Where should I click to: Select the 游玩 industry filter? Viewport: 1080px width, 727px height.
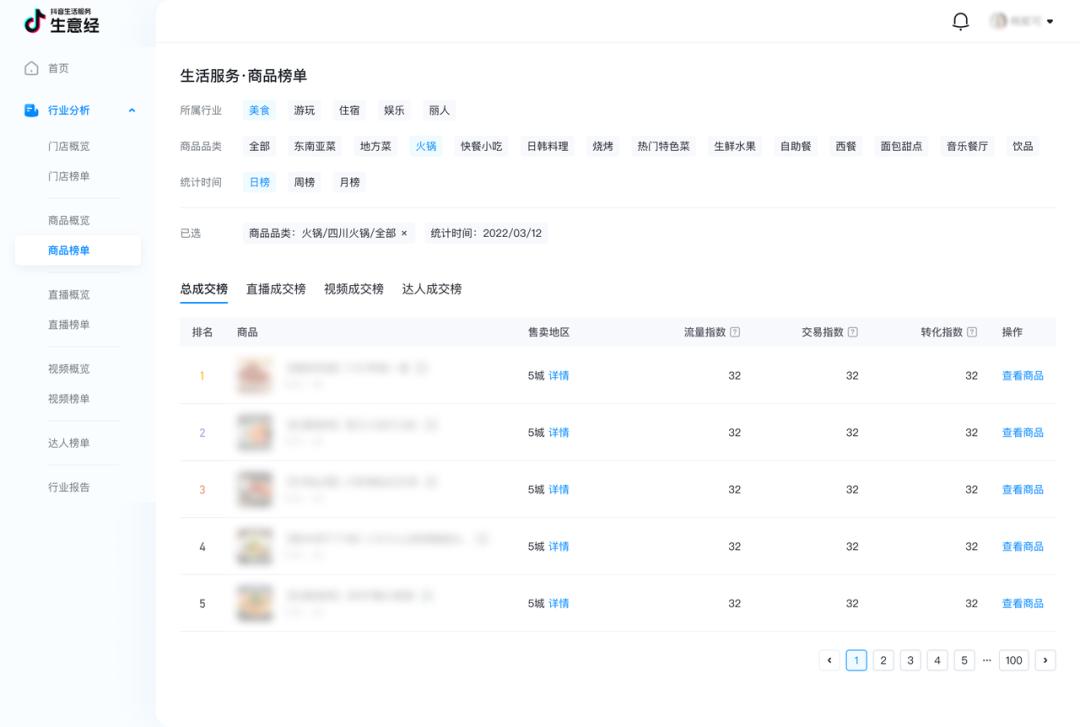(x=306, y=110)
